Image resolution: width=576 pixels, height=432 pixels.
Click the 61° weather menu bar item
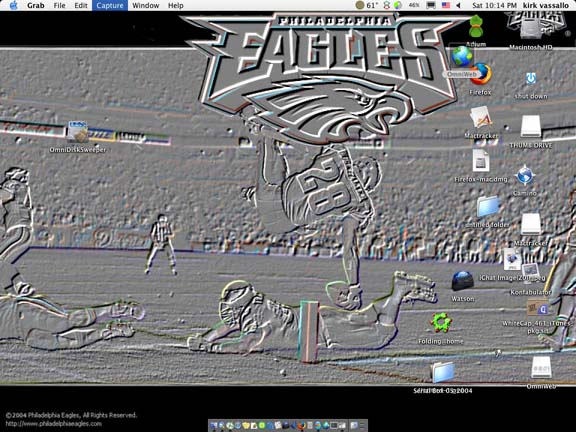point(367,5)
